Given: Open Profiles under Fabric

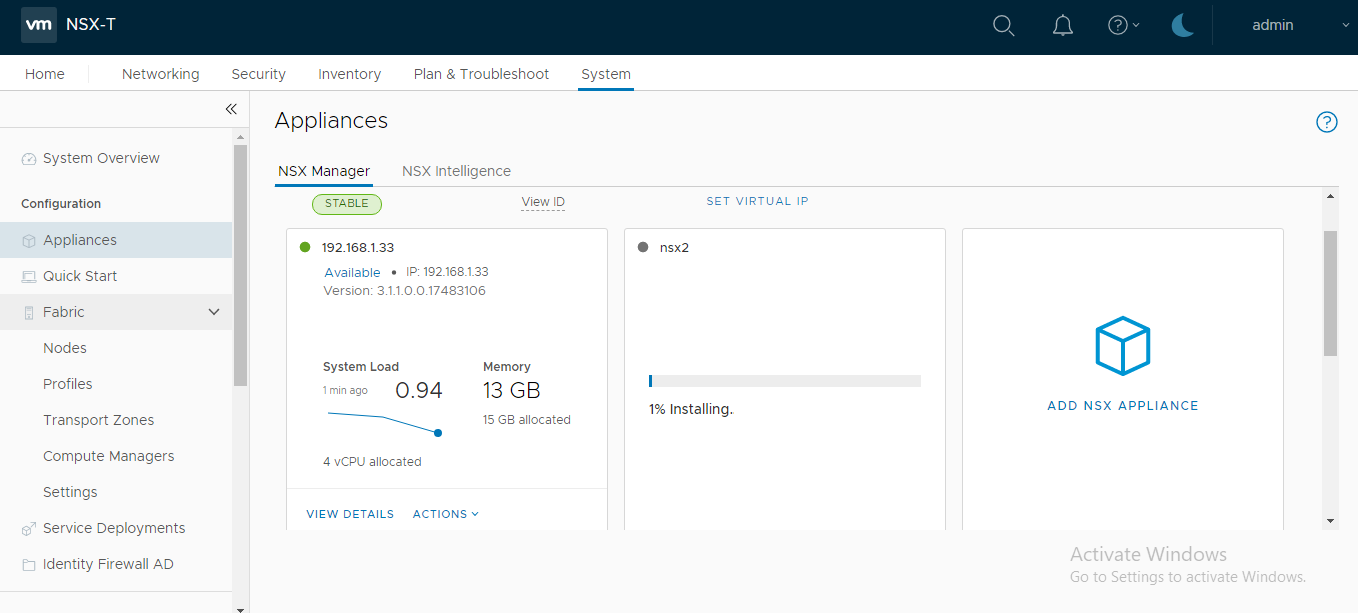Looking at the screenshot, I should click(x=68, y=384).
